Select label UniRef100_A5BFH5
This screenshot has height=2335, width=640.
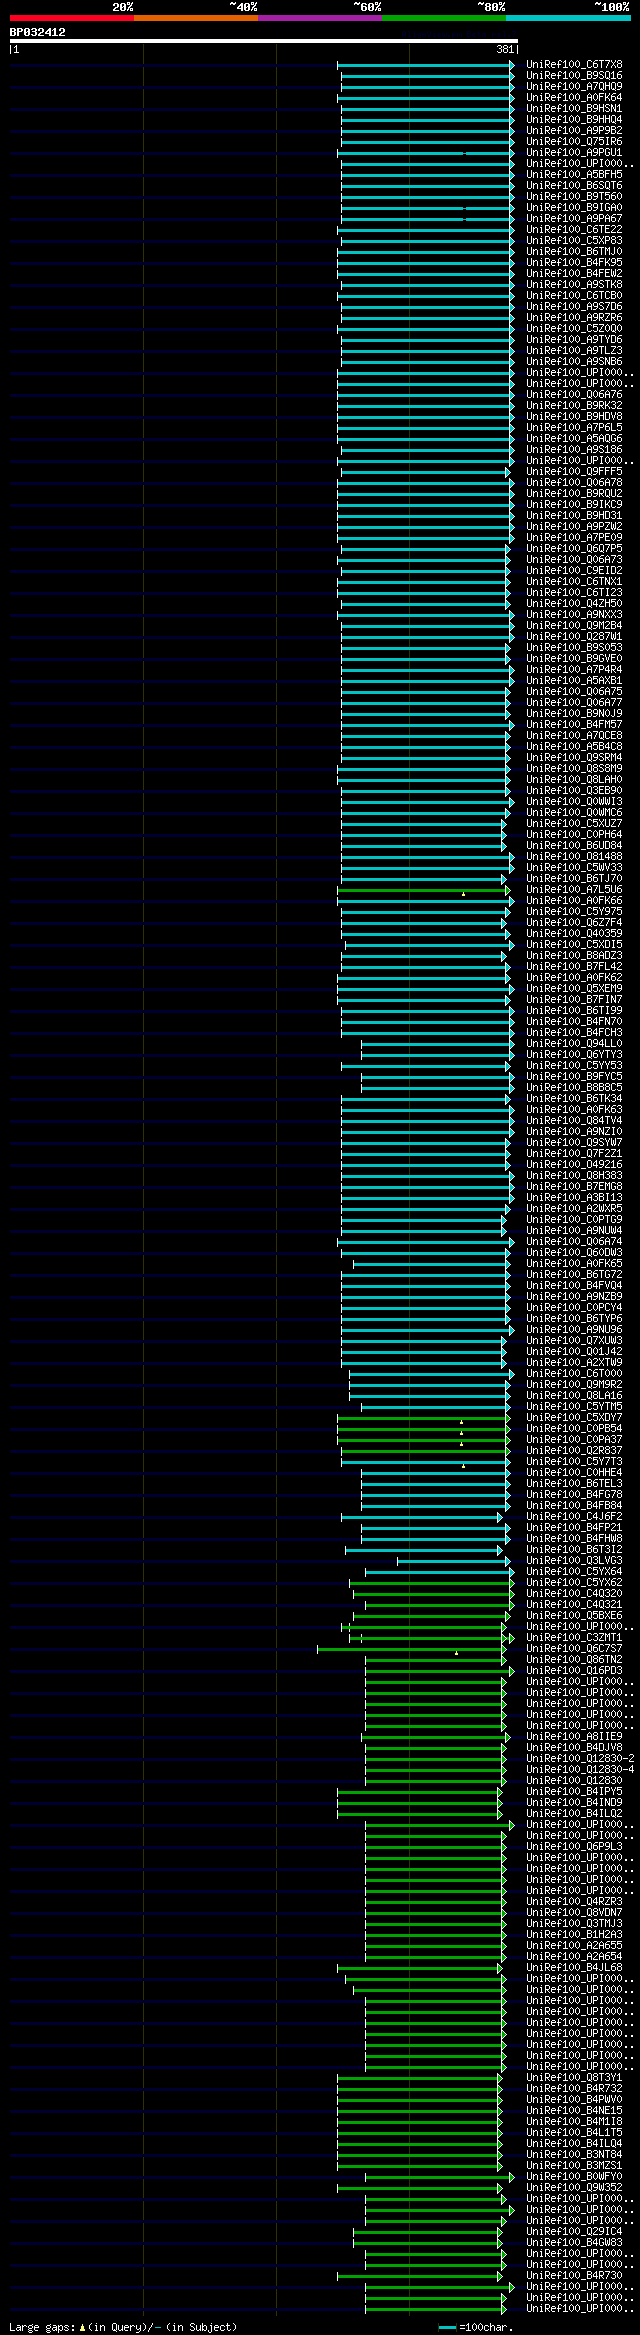click(x=574, y=174)
